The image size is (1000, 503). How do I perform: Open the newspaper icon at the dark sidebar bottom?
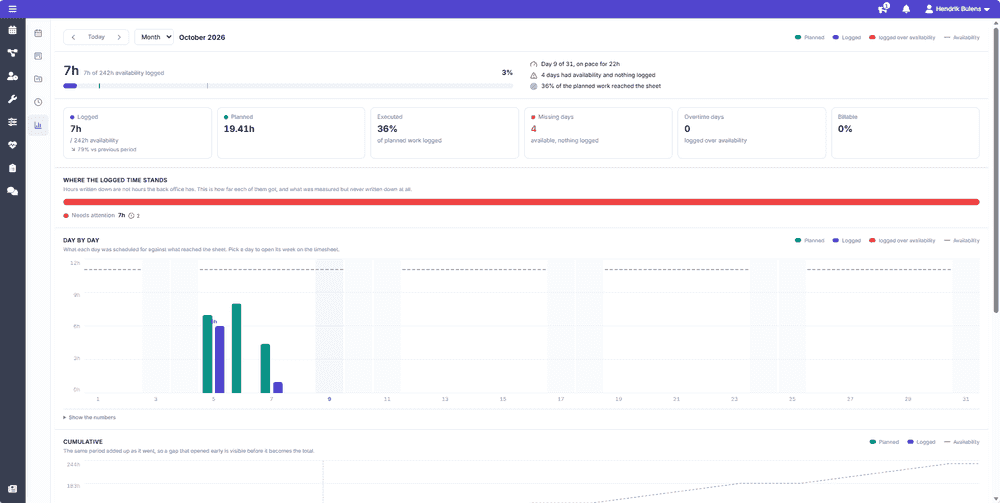pyautogui.click(x=12, y=489)
